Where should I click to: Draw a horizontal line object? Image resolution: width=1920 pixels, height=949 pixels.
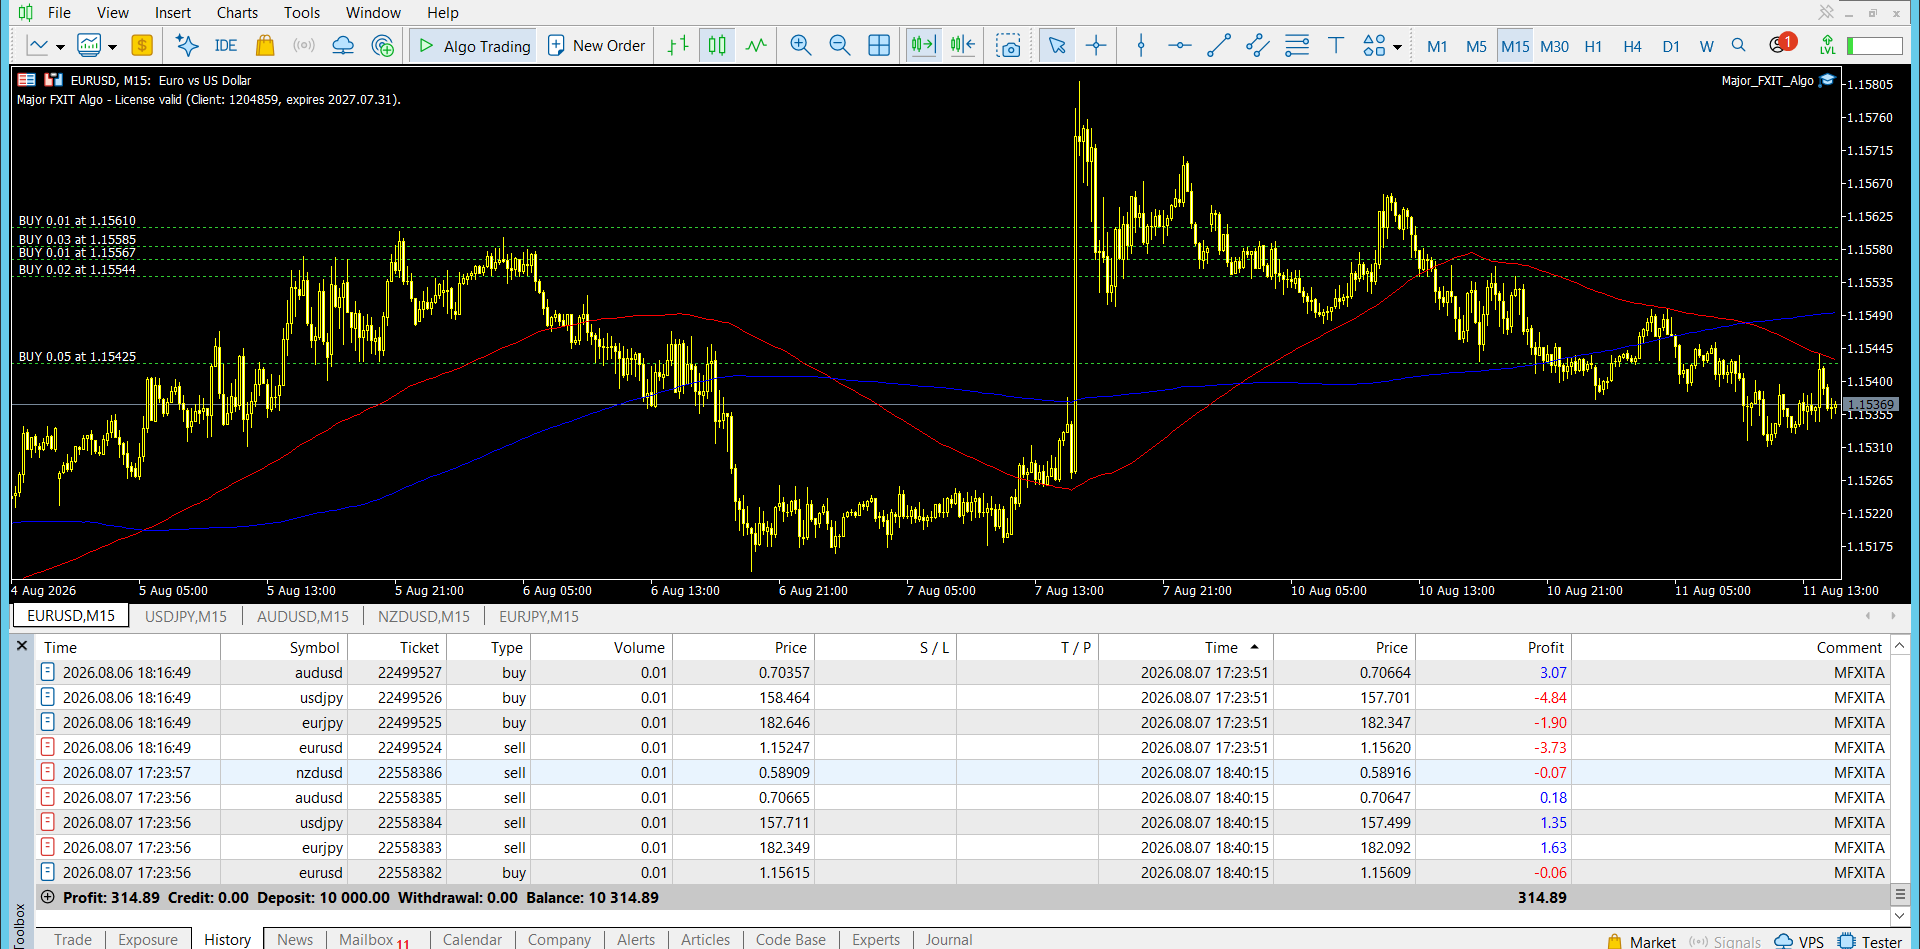click(x=1180, y=45)
